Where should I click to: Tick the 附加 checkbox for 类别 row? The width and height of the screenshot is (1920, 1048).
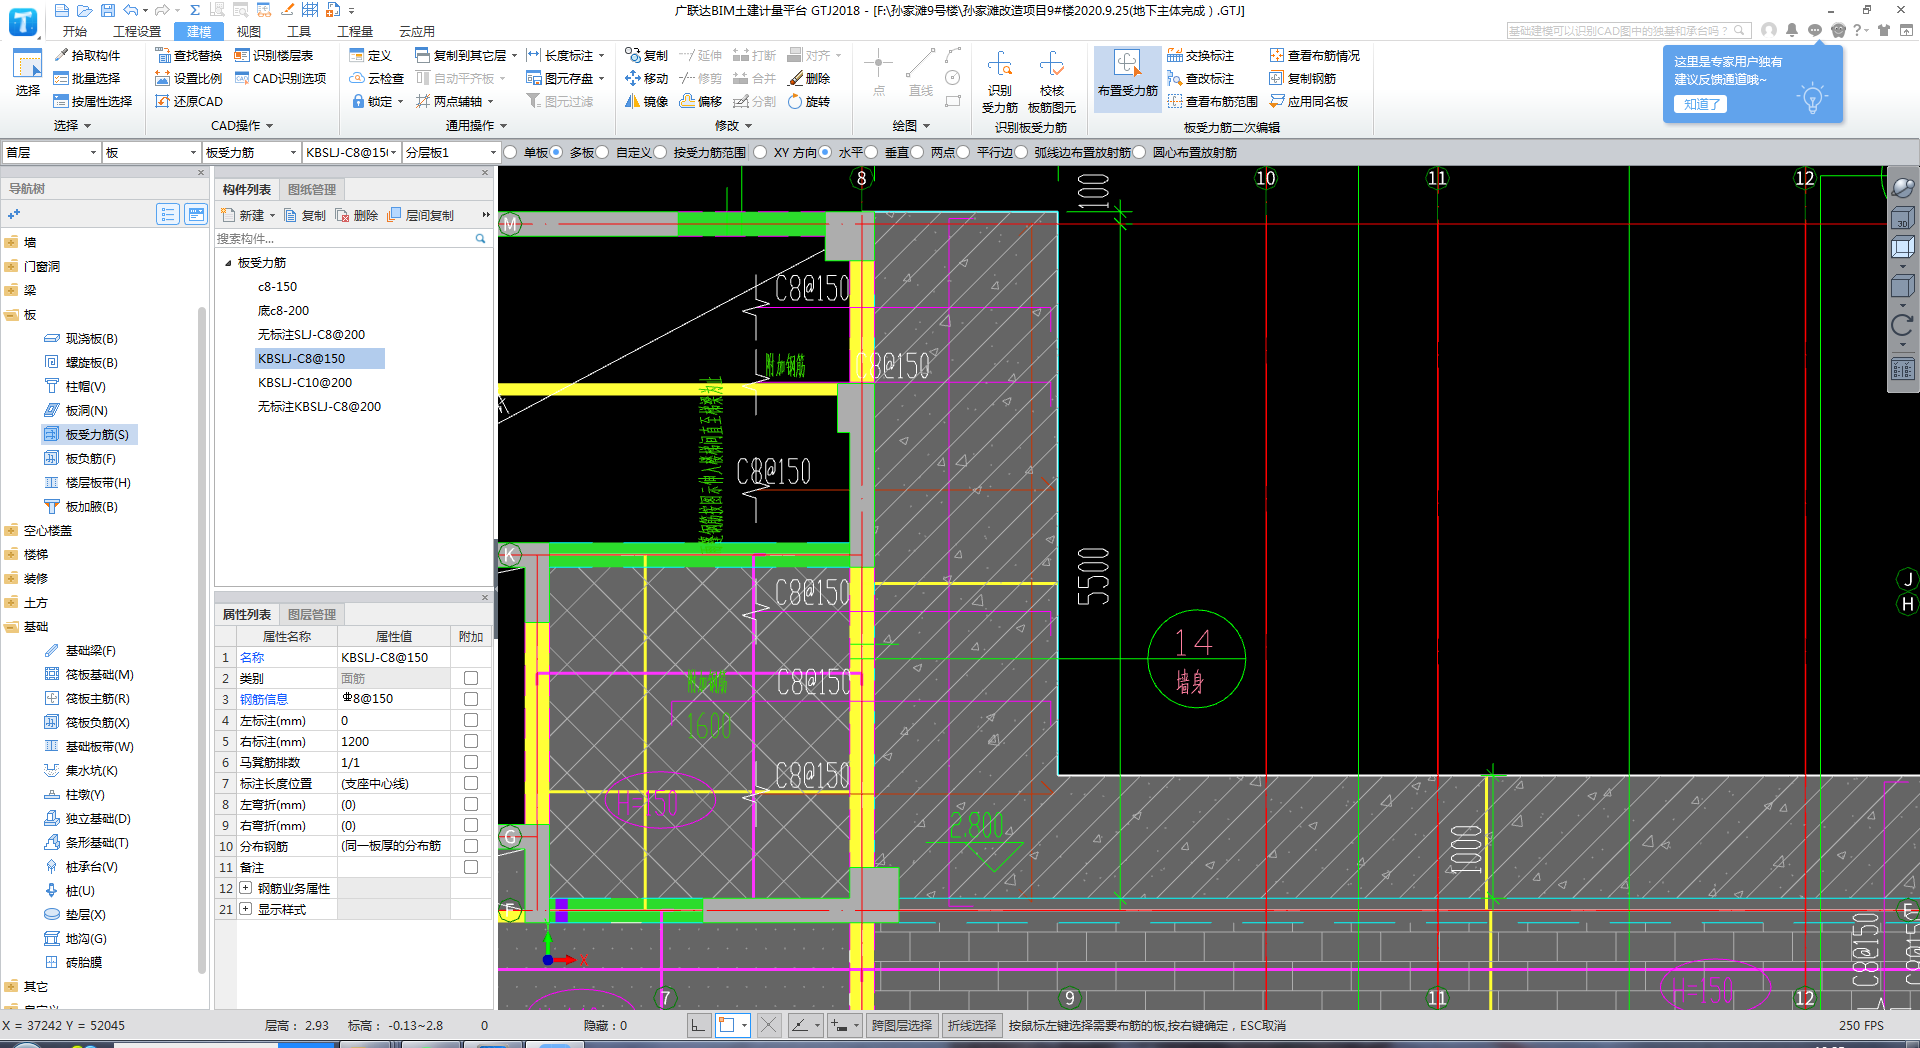click(471, 678)
